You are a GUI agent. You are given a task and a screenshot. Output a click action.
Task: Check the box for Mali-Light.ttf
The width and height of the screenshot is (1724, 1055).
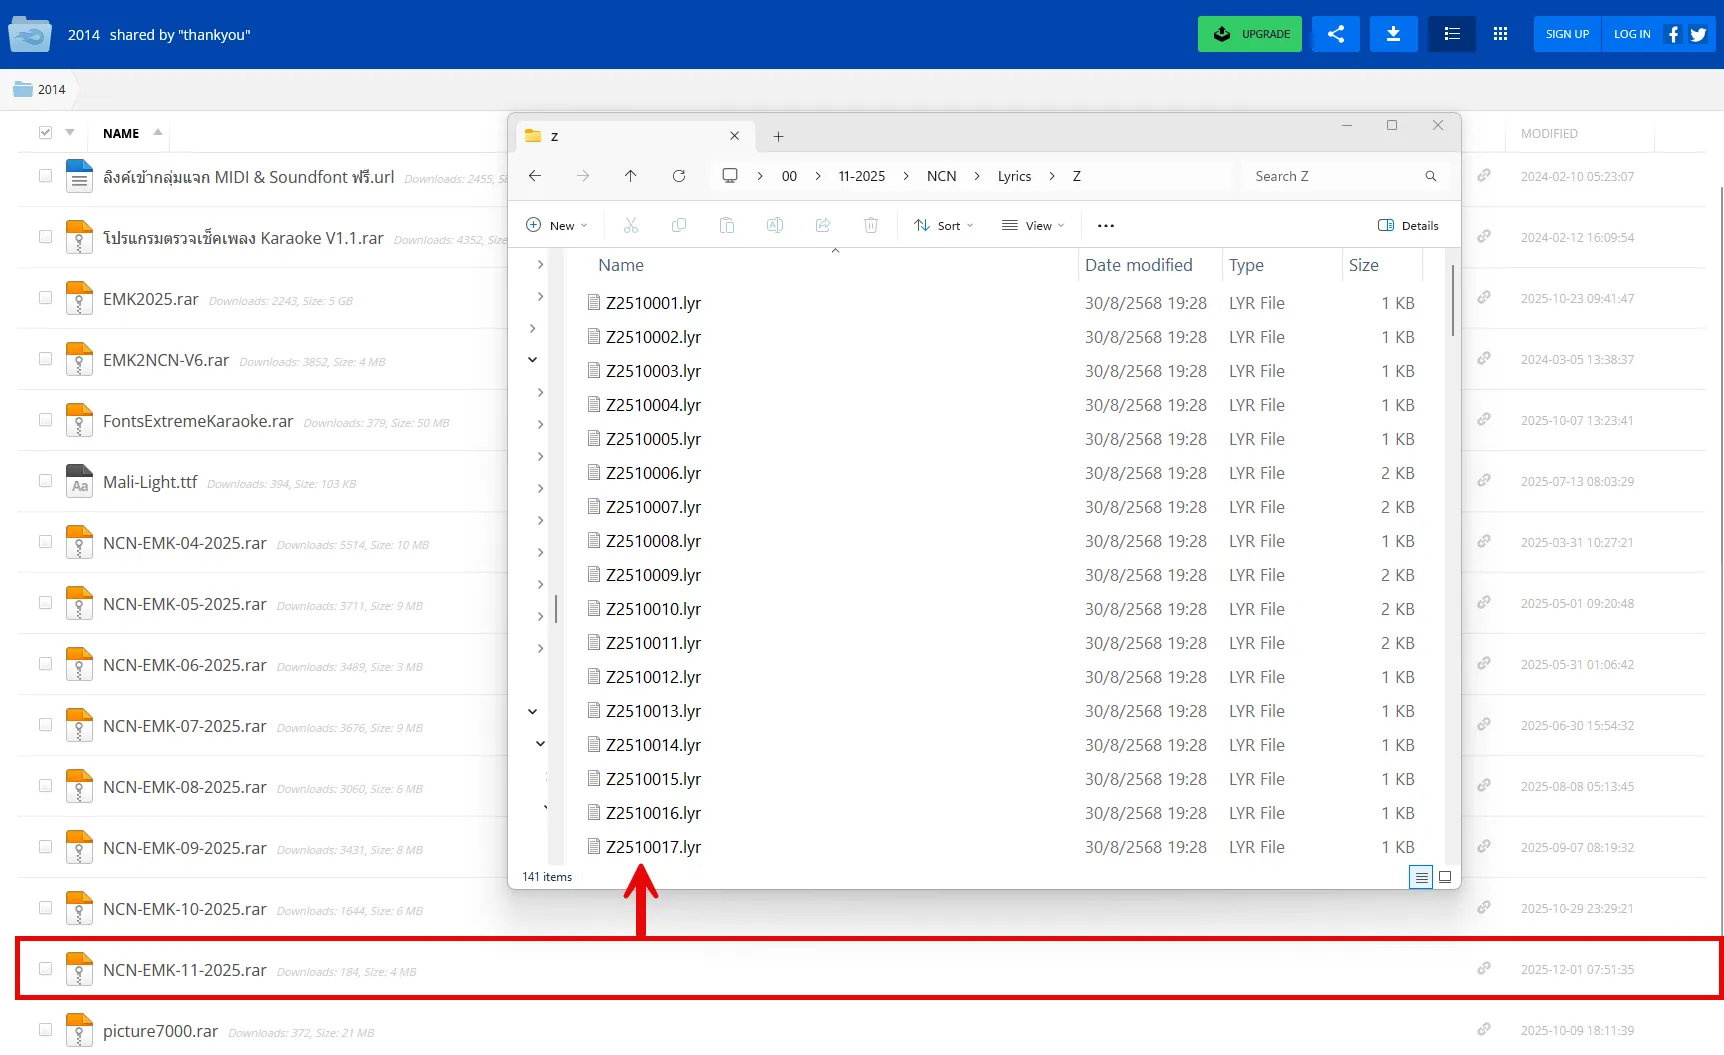coord(45,480)
